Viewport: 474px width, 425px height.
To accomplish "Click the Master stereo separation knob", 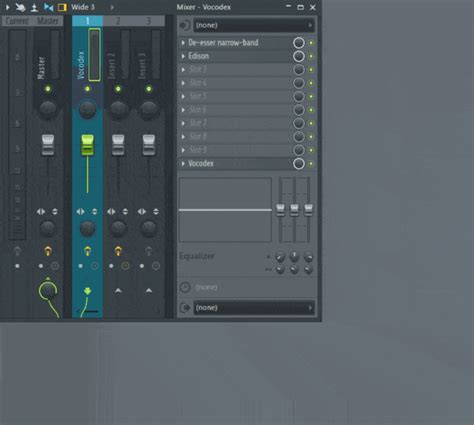I will point(48,228).
